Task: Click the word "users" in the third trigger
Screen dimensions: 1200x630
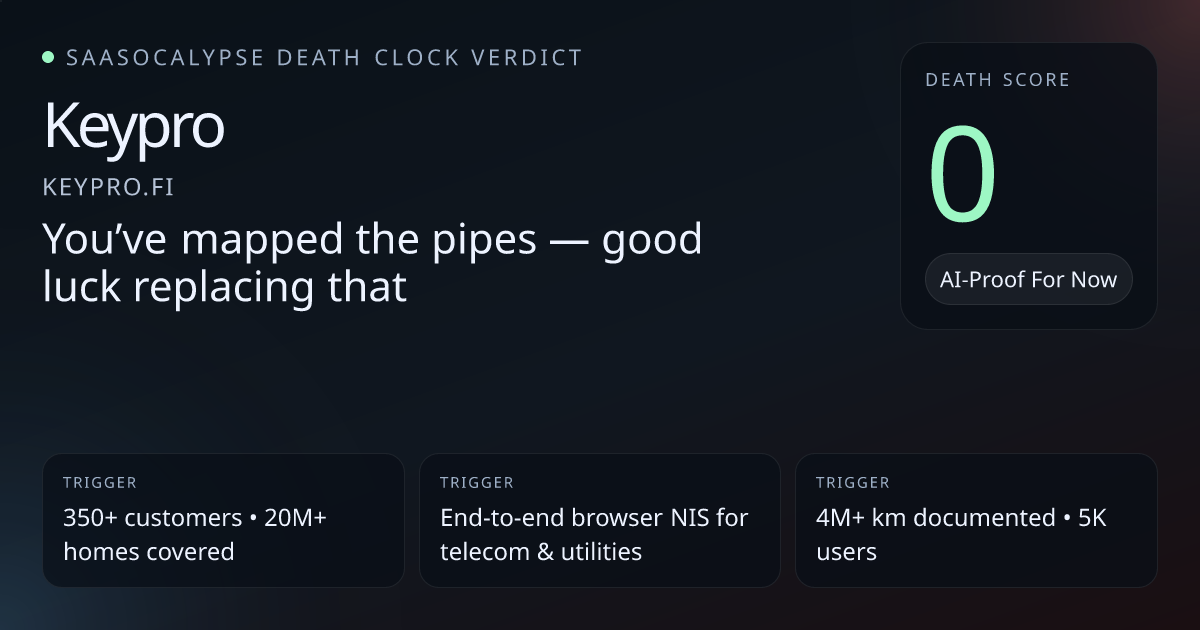Action: (x=846, y=551)
